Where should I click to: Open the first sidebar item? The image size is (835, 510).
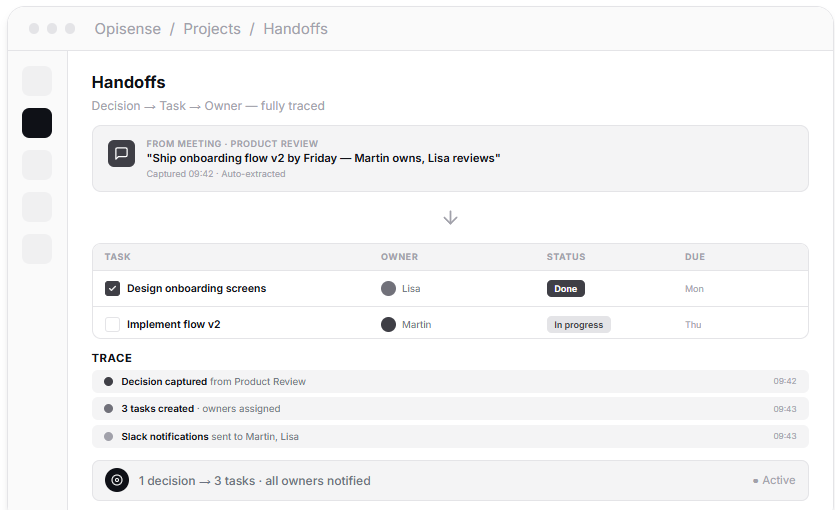(37, 81)
